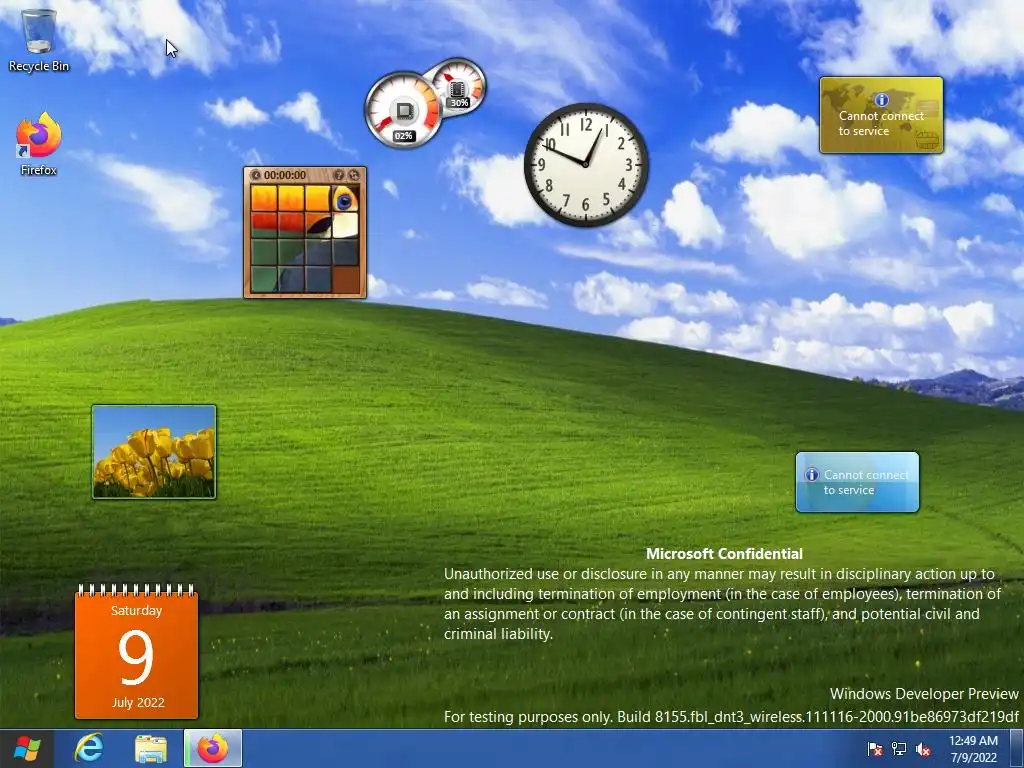Click the analog clock gadget
The height and width of the screenshot is (768, 1024).
[586, 165]
